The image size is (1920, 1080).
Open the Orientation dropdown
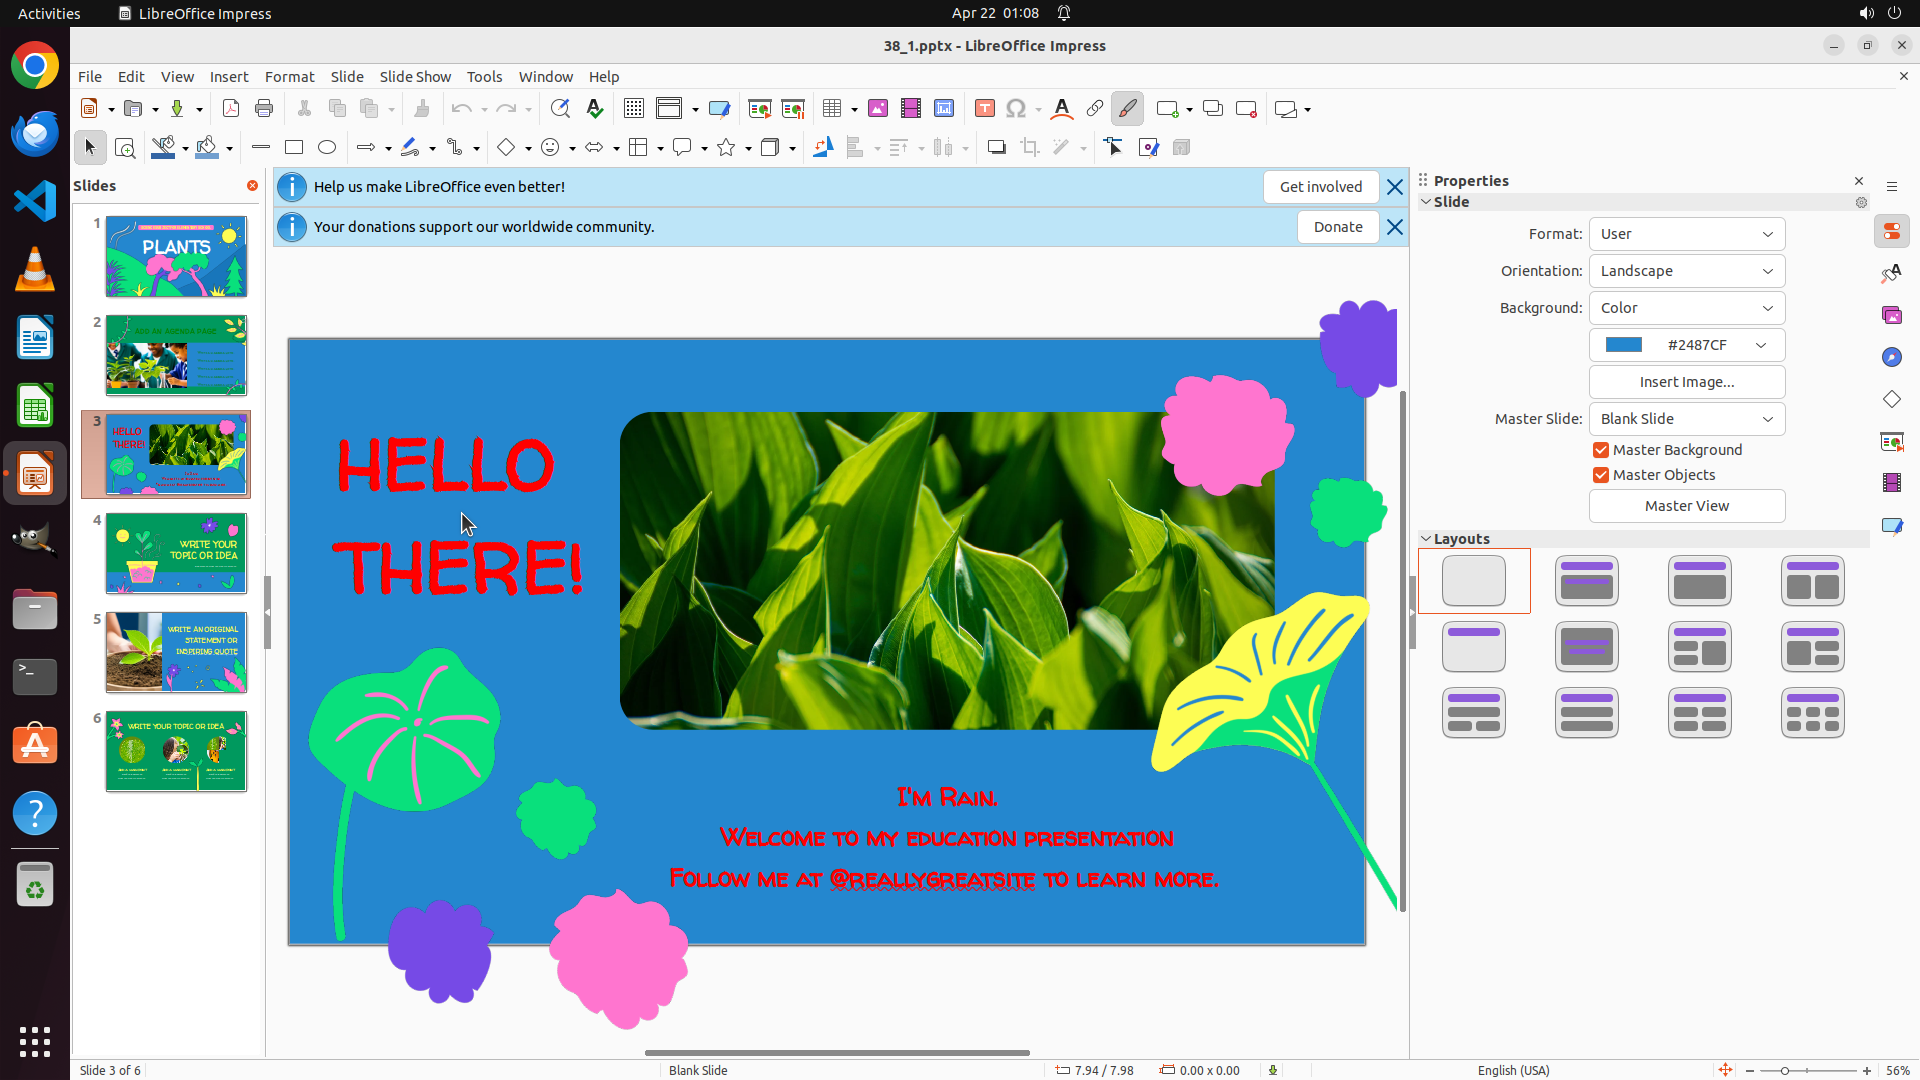1686,271
